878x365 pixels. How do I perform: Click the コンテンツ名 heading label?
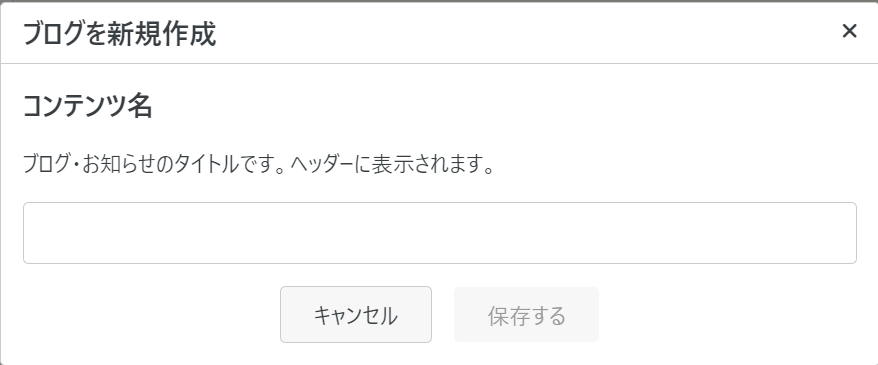point(87,105)
